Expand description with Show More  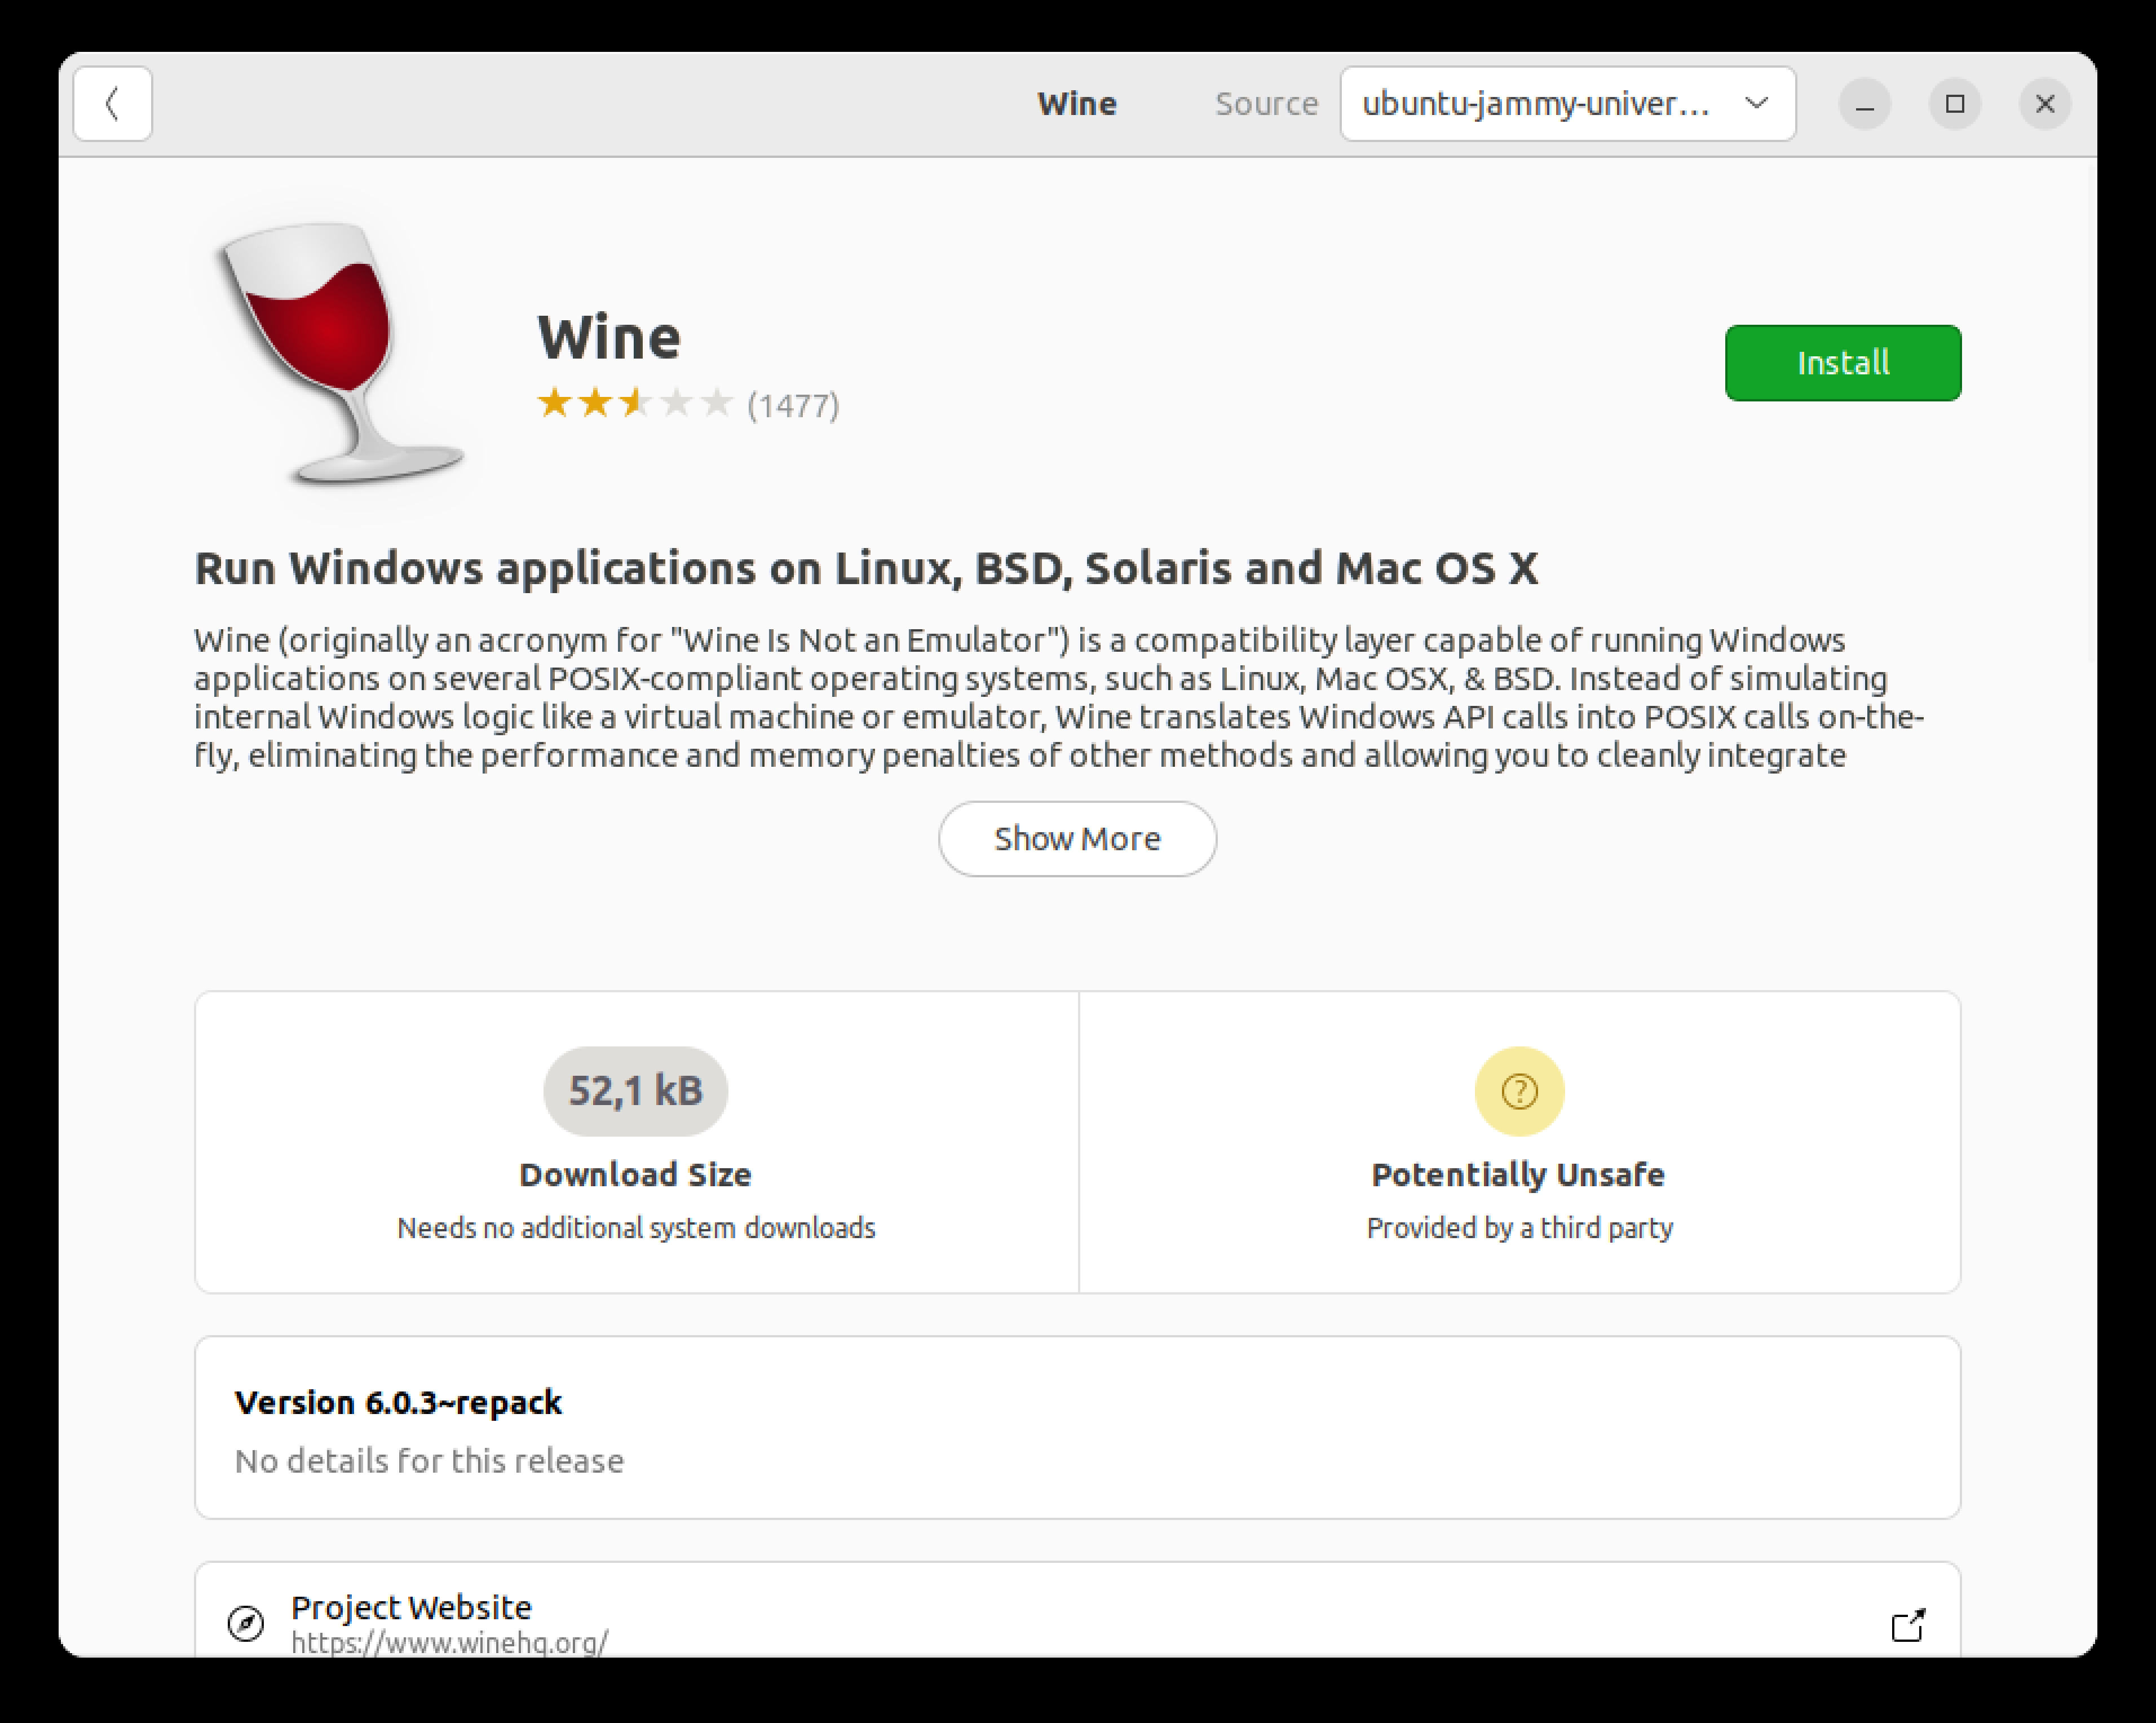click(1077, 839)
